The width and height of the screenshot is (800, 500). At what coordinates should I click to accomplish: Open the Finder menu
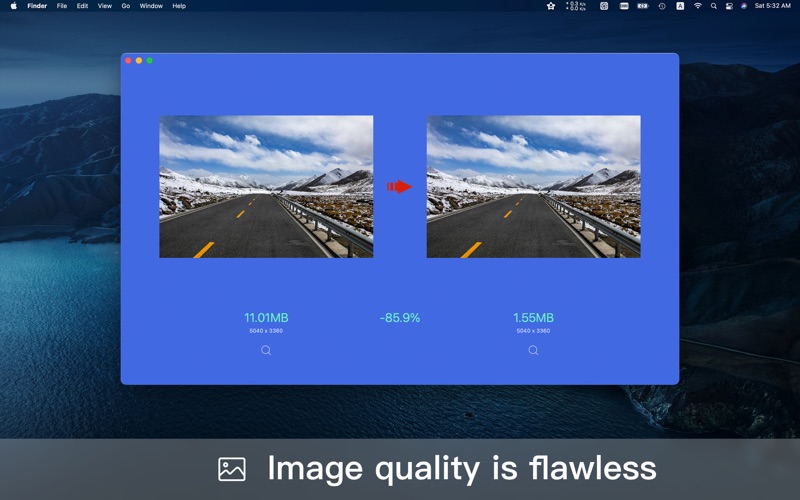[x=37, y=6]
